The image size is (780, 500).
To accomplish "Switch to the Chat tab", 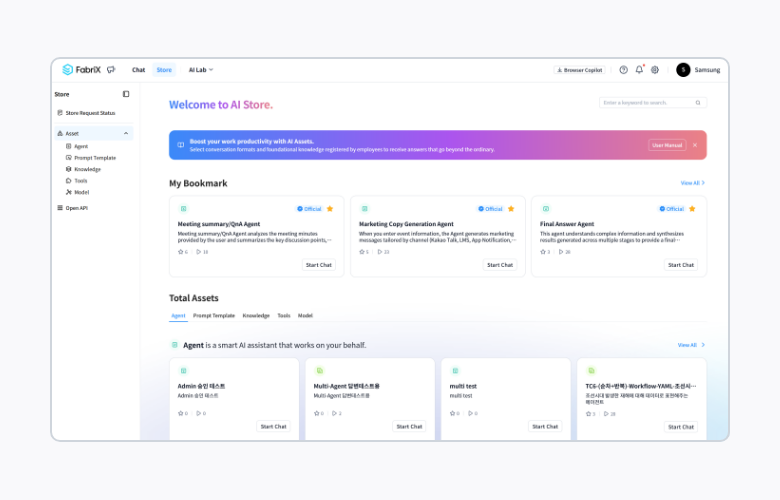I will 138,70.
